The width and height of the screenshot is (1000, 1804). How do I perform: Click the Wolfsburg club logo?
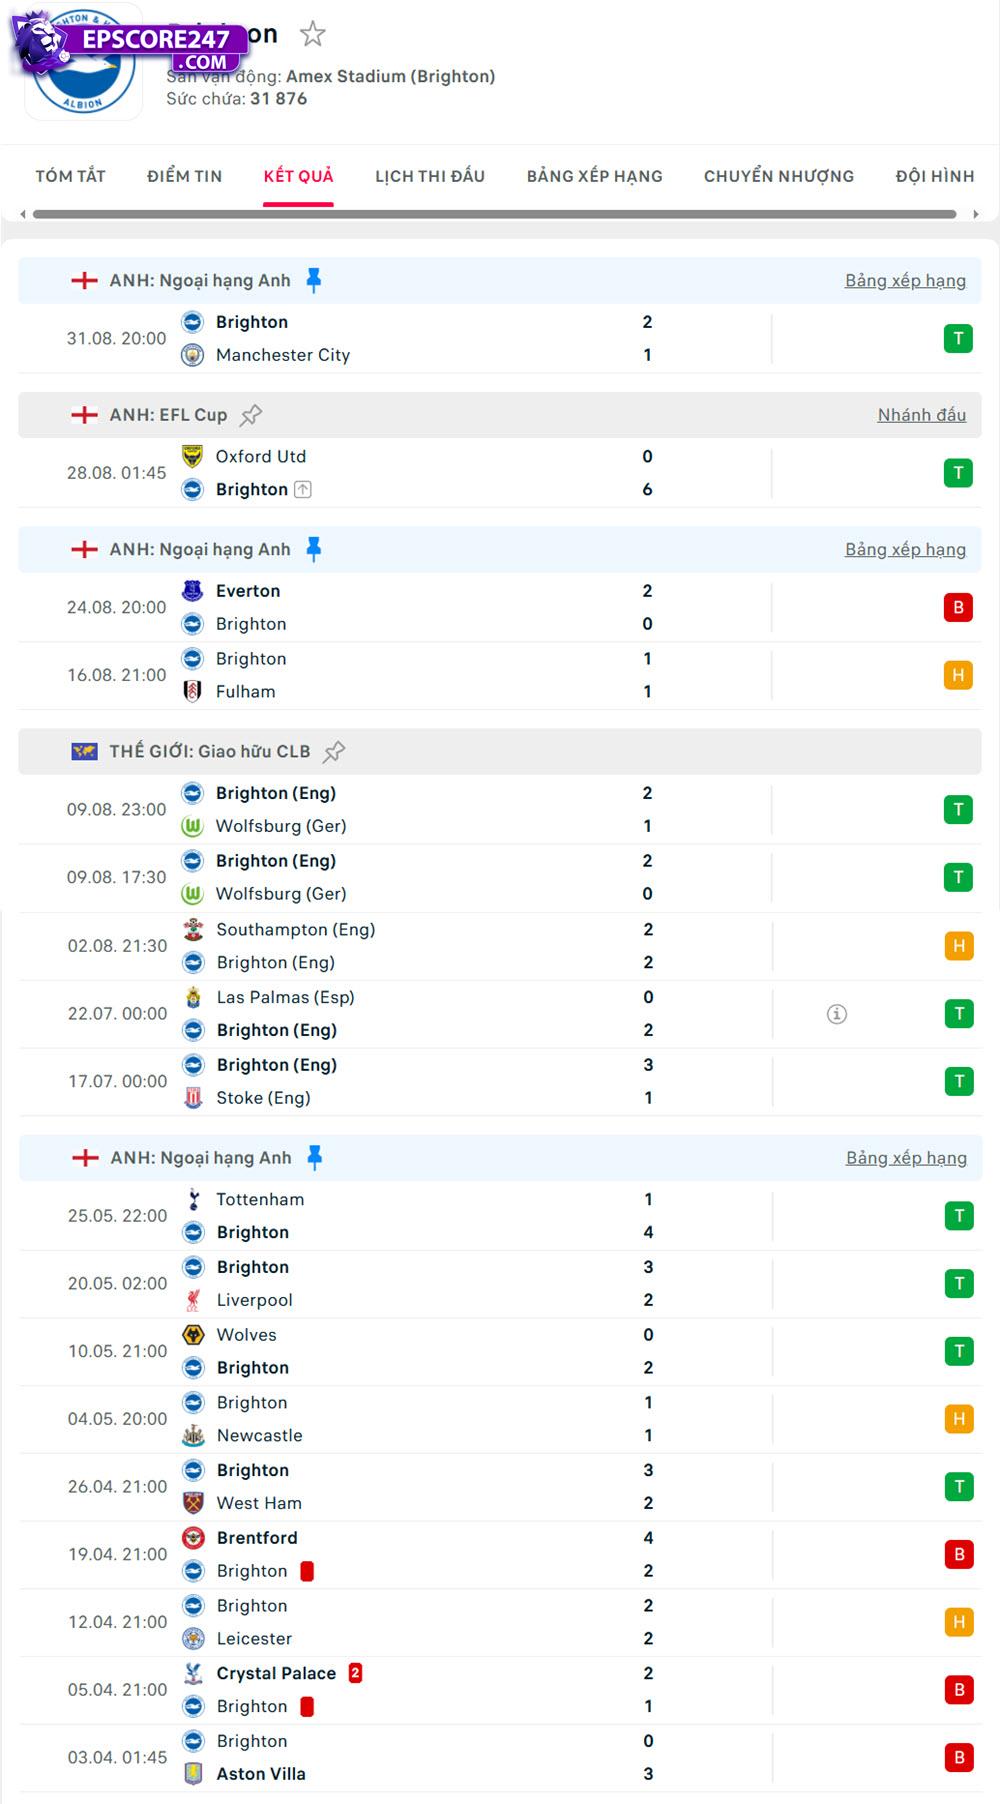pos(192,826)
